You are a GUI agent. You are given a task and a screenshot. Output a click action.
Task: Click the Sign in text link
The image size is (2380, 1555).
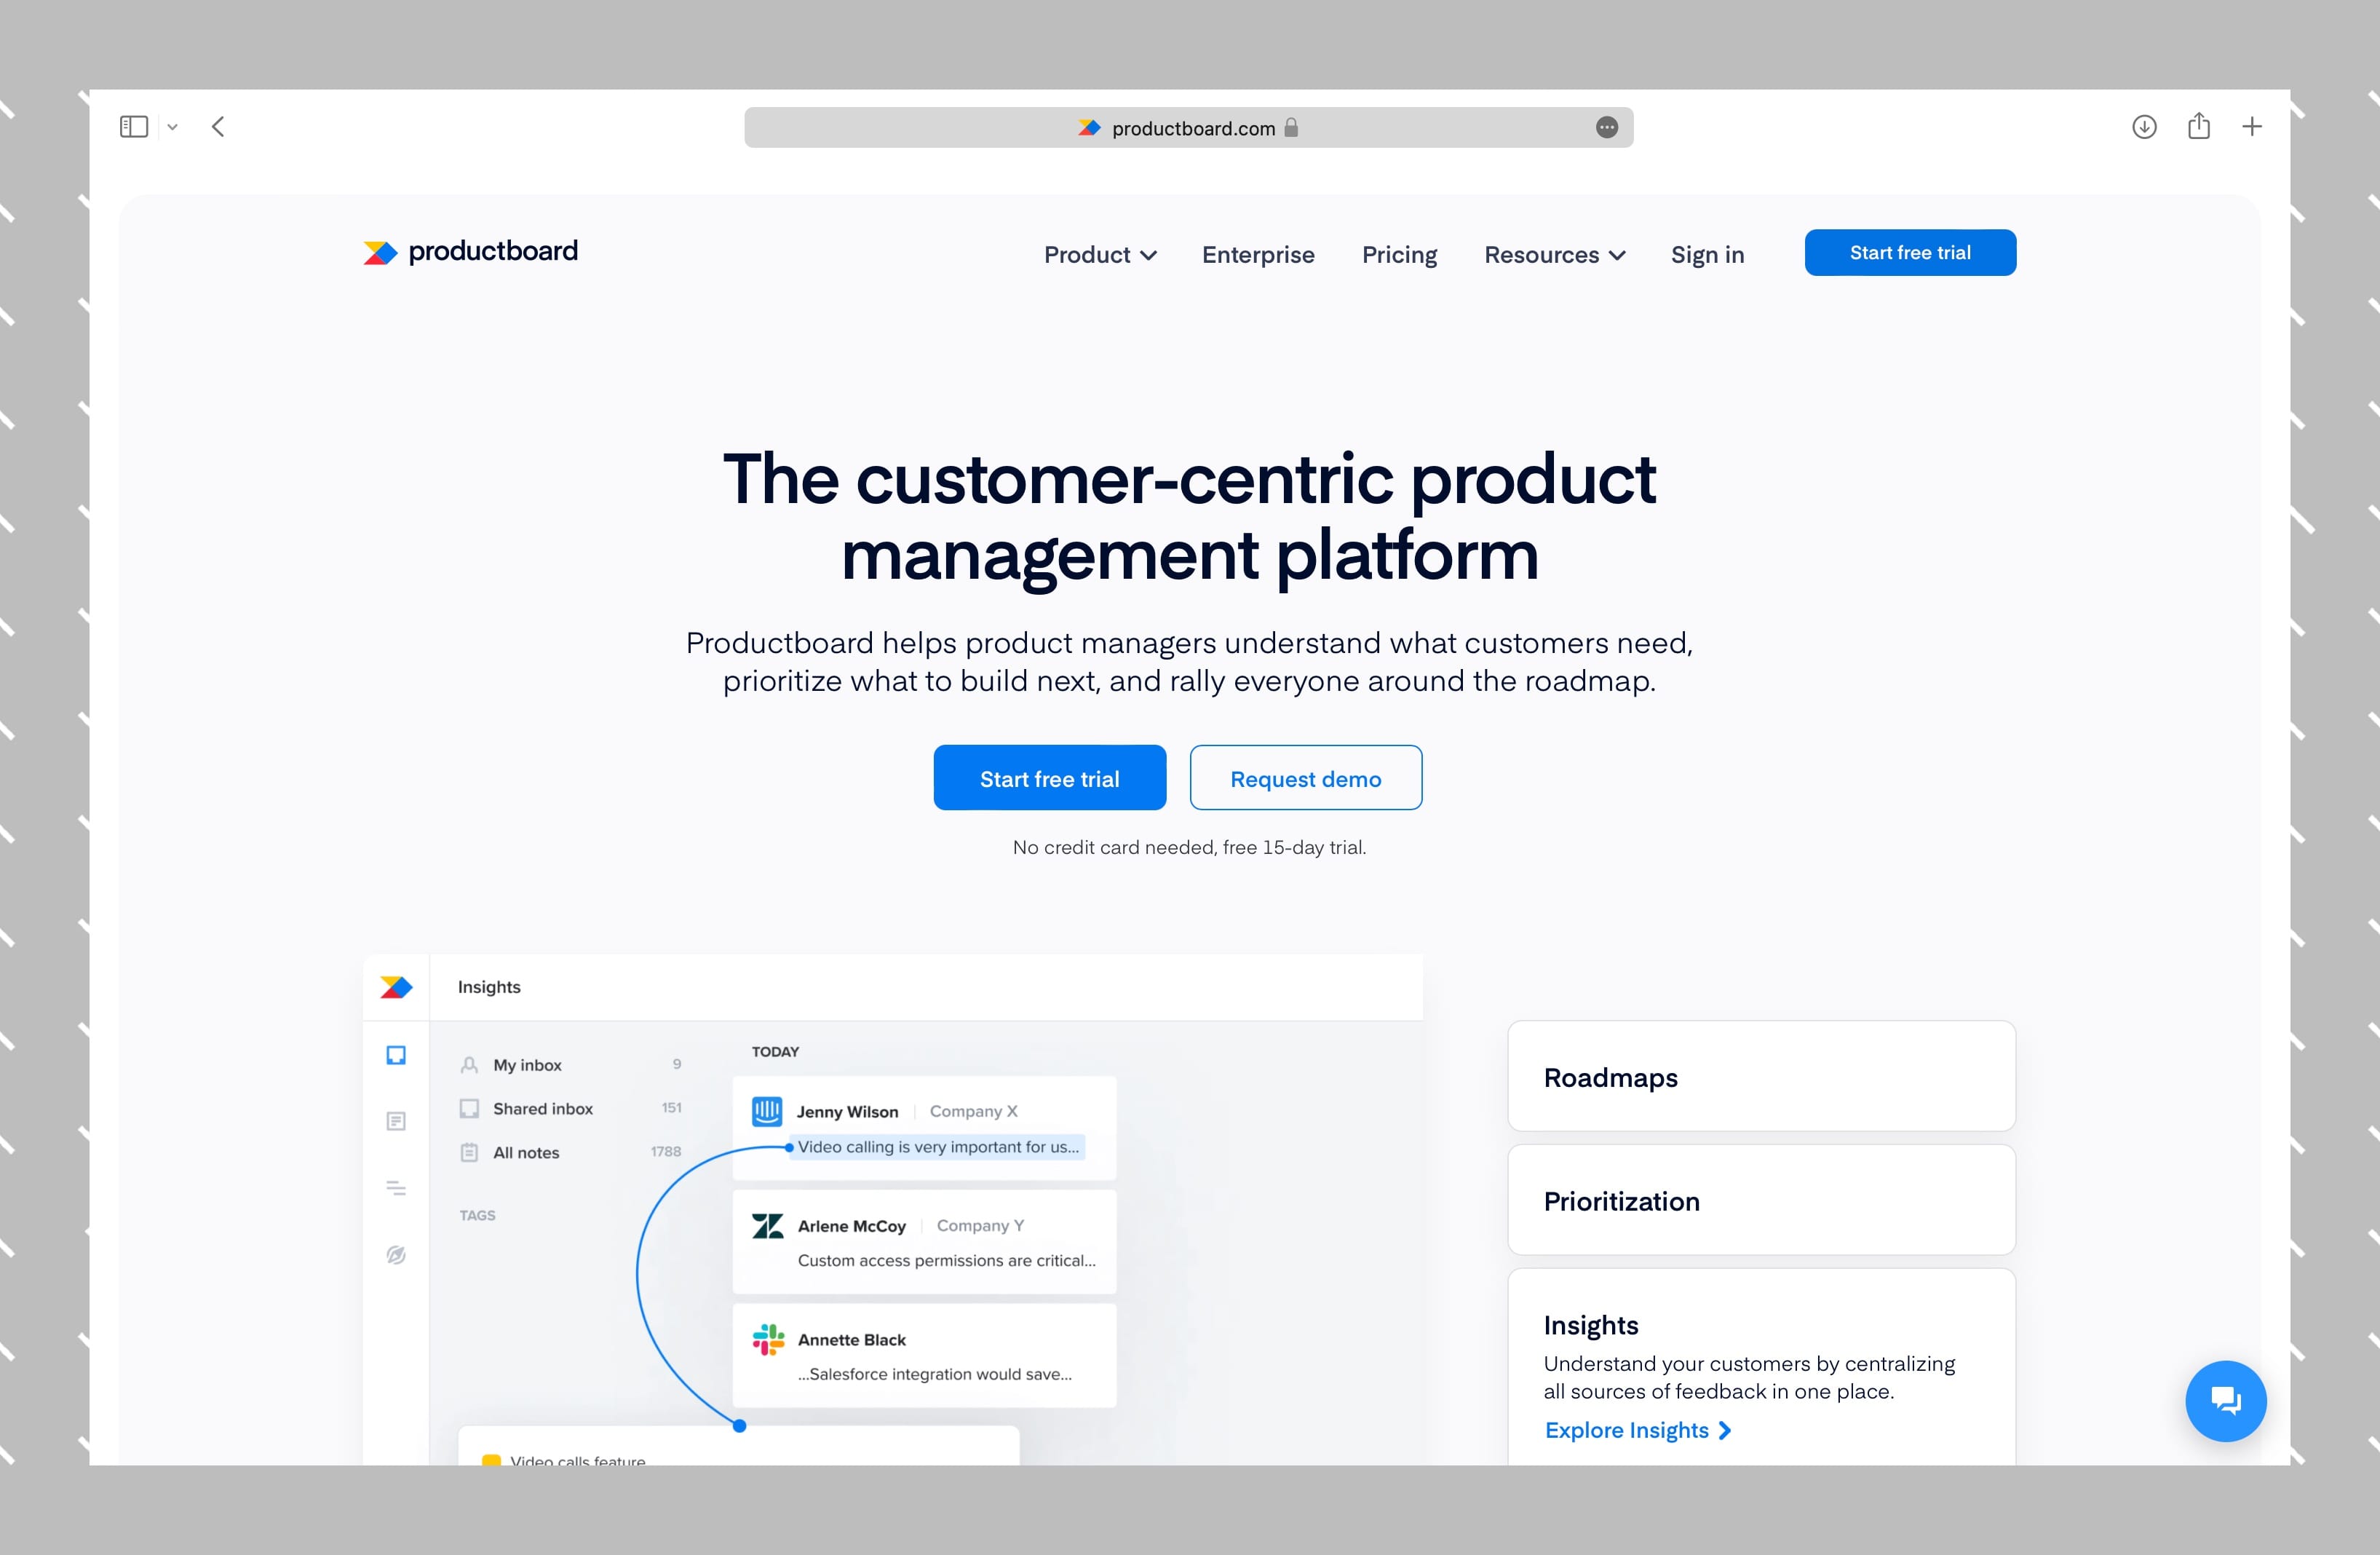[1707, 252]
